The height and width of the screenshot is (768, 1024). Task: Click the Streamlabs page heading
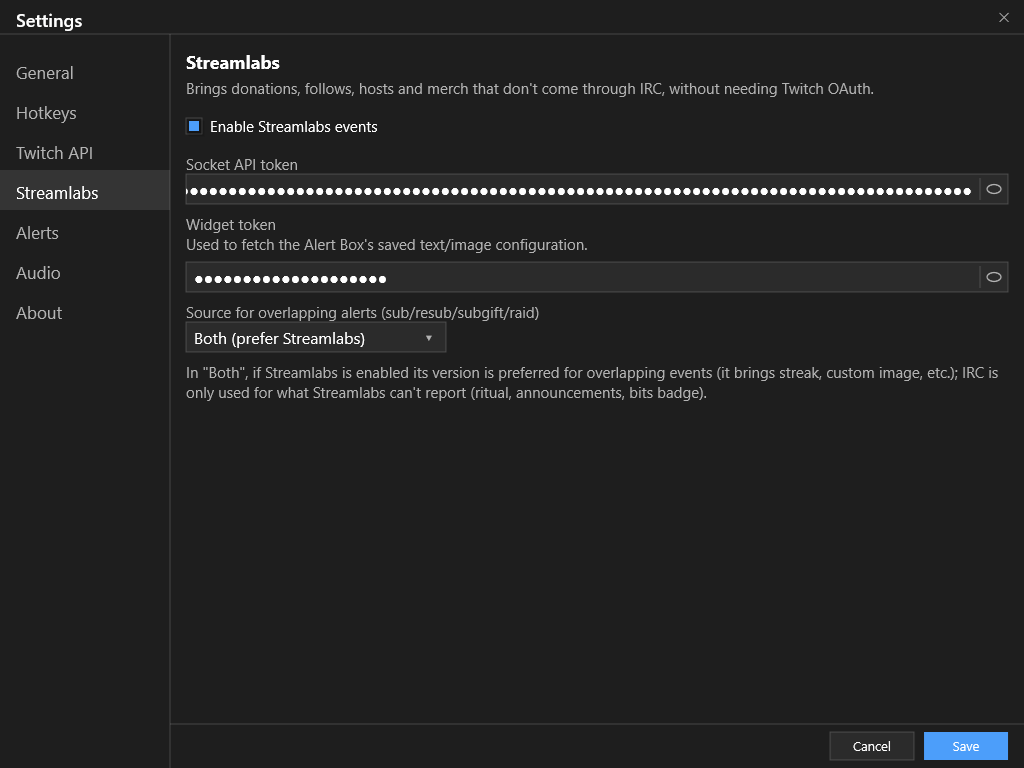232,63
